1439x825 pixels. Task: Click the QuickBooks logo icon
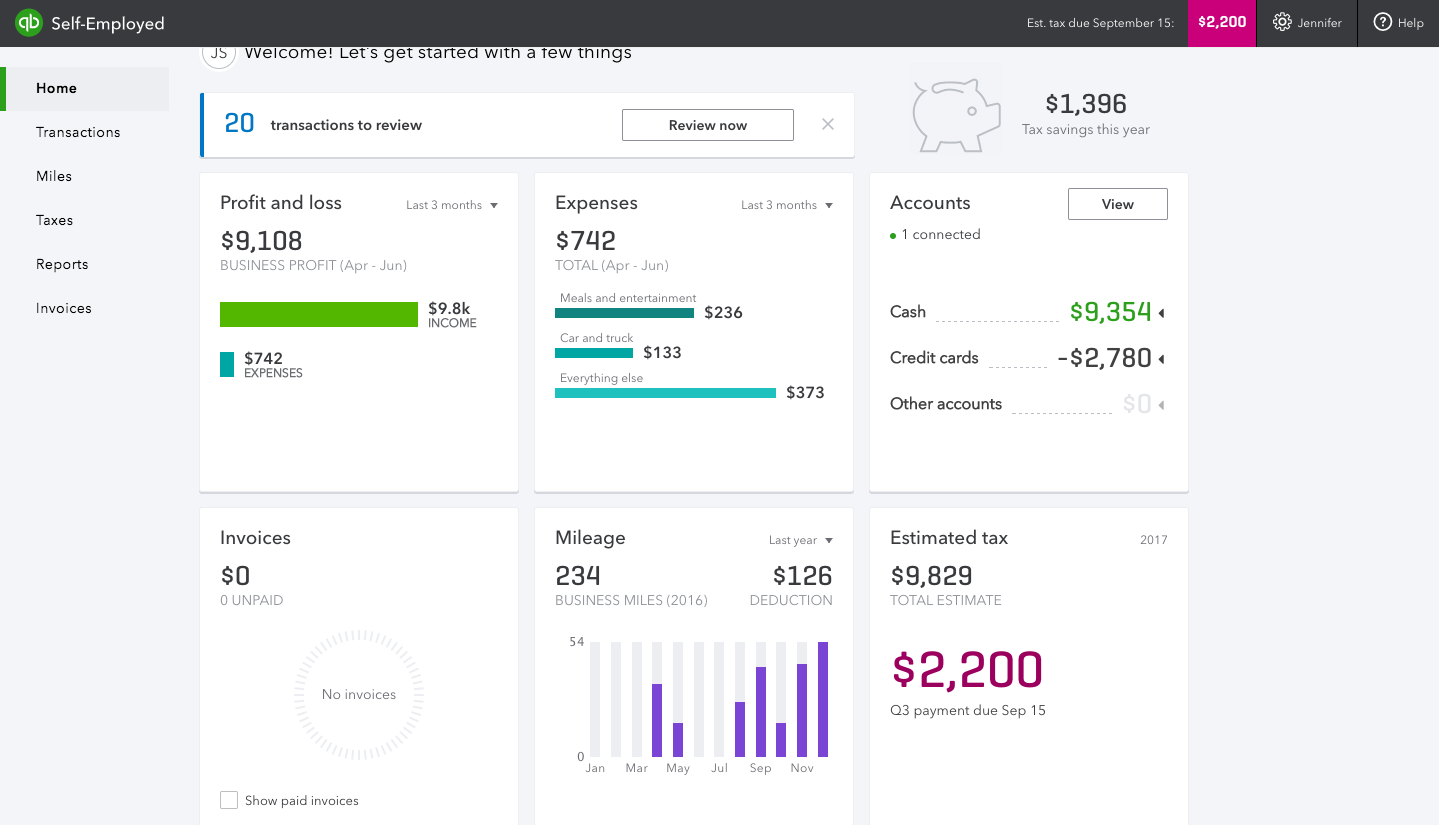click(x=29, y=23)
